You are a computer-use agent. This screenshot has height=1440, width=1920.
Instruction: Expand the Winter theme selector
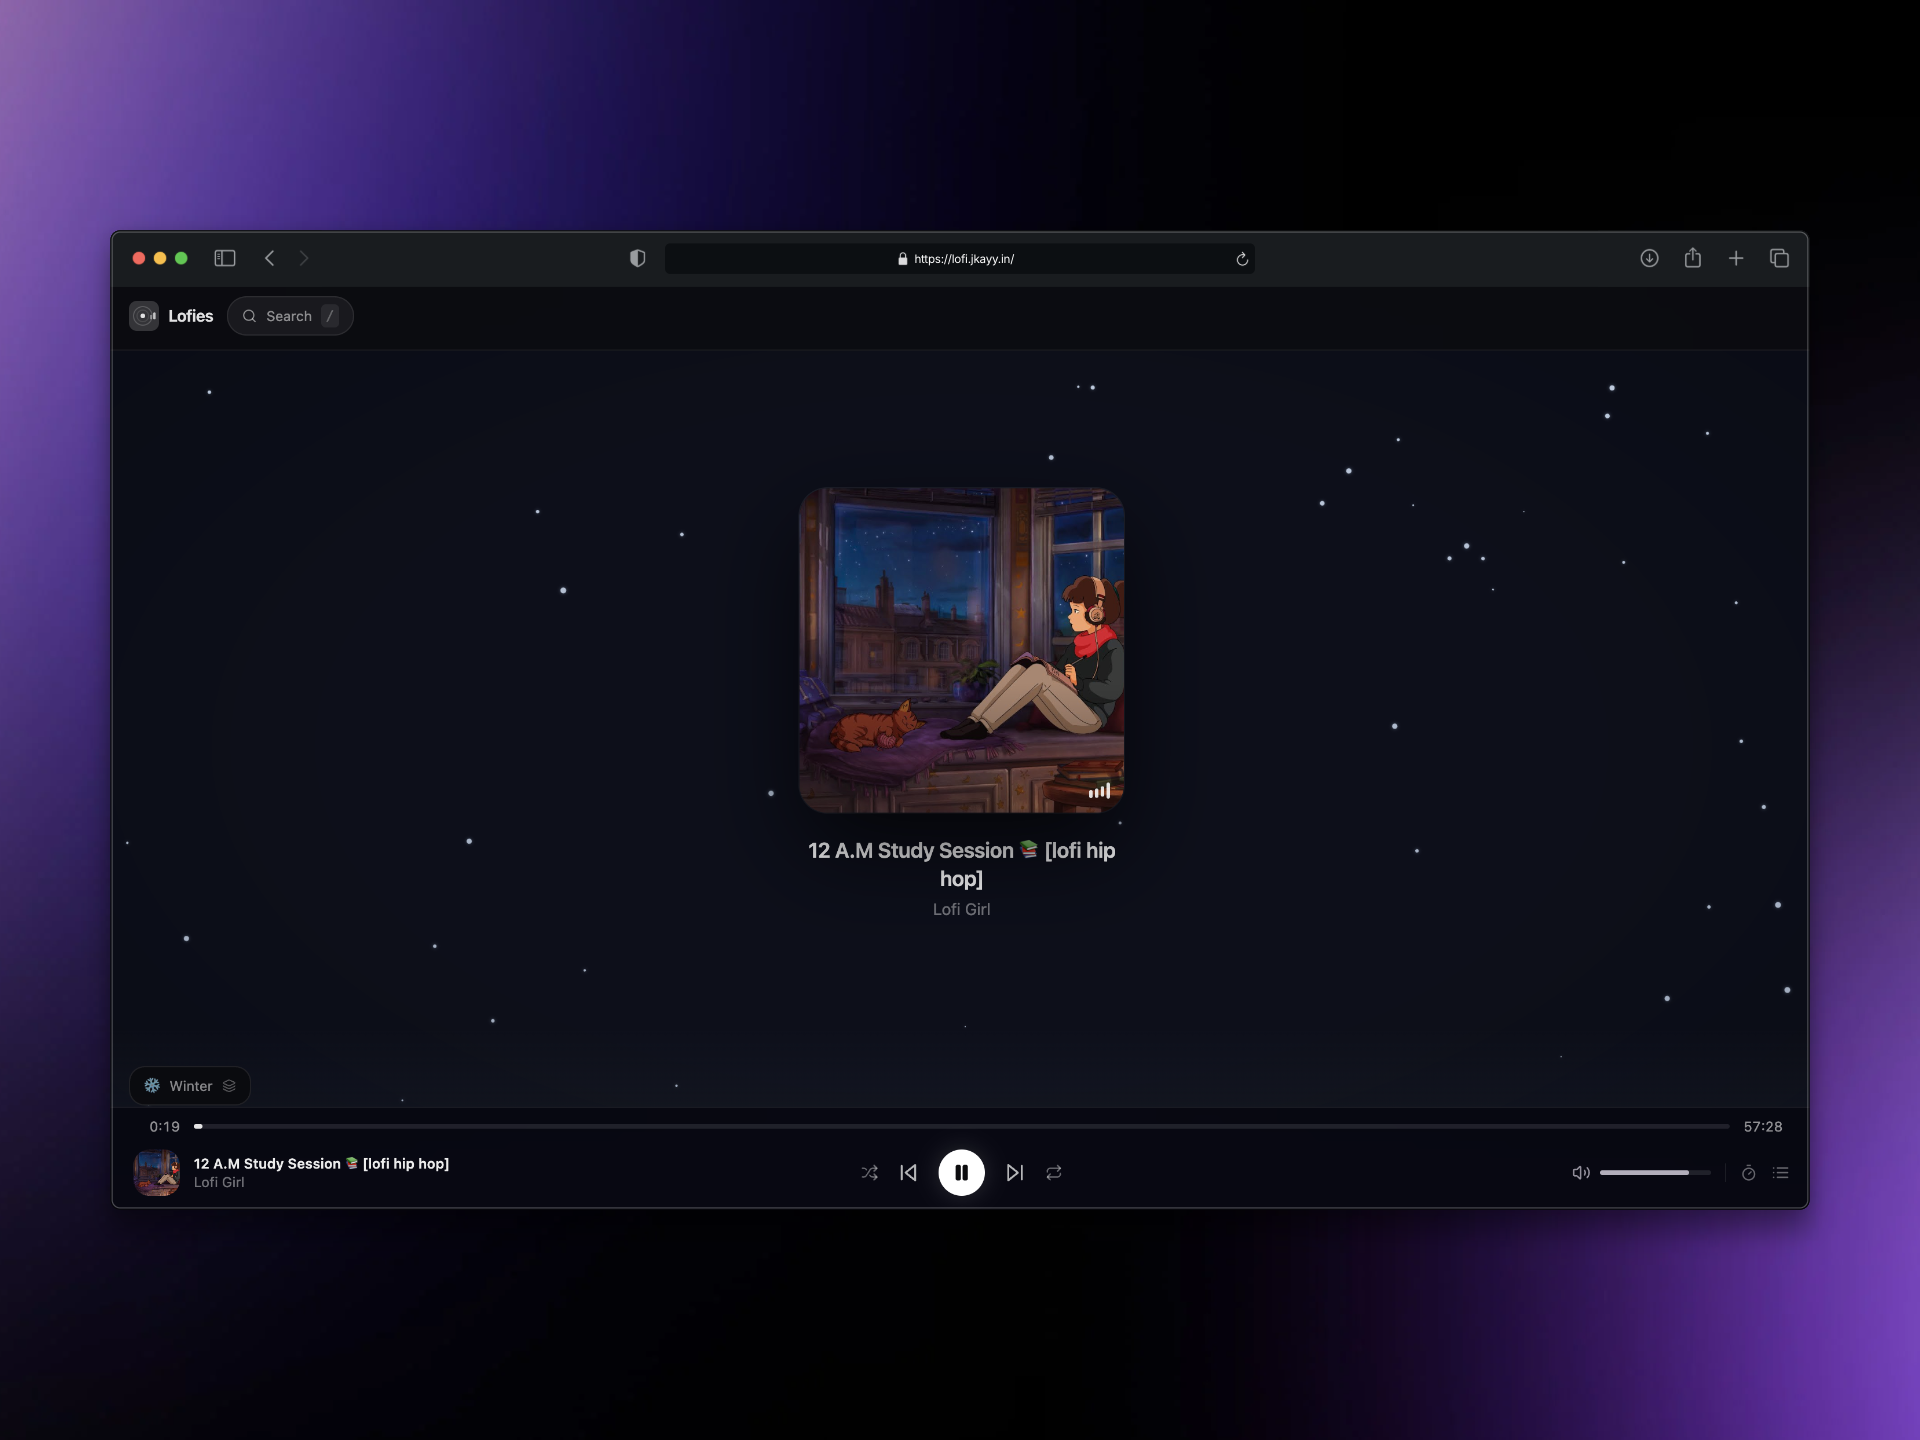[190, 1086]
